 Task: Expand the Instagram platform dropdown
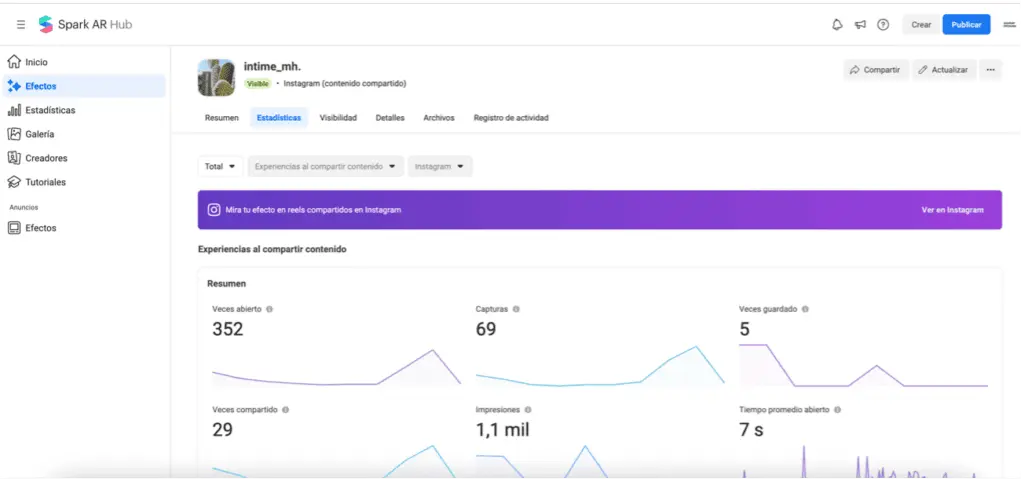click(x=440, y=167)
